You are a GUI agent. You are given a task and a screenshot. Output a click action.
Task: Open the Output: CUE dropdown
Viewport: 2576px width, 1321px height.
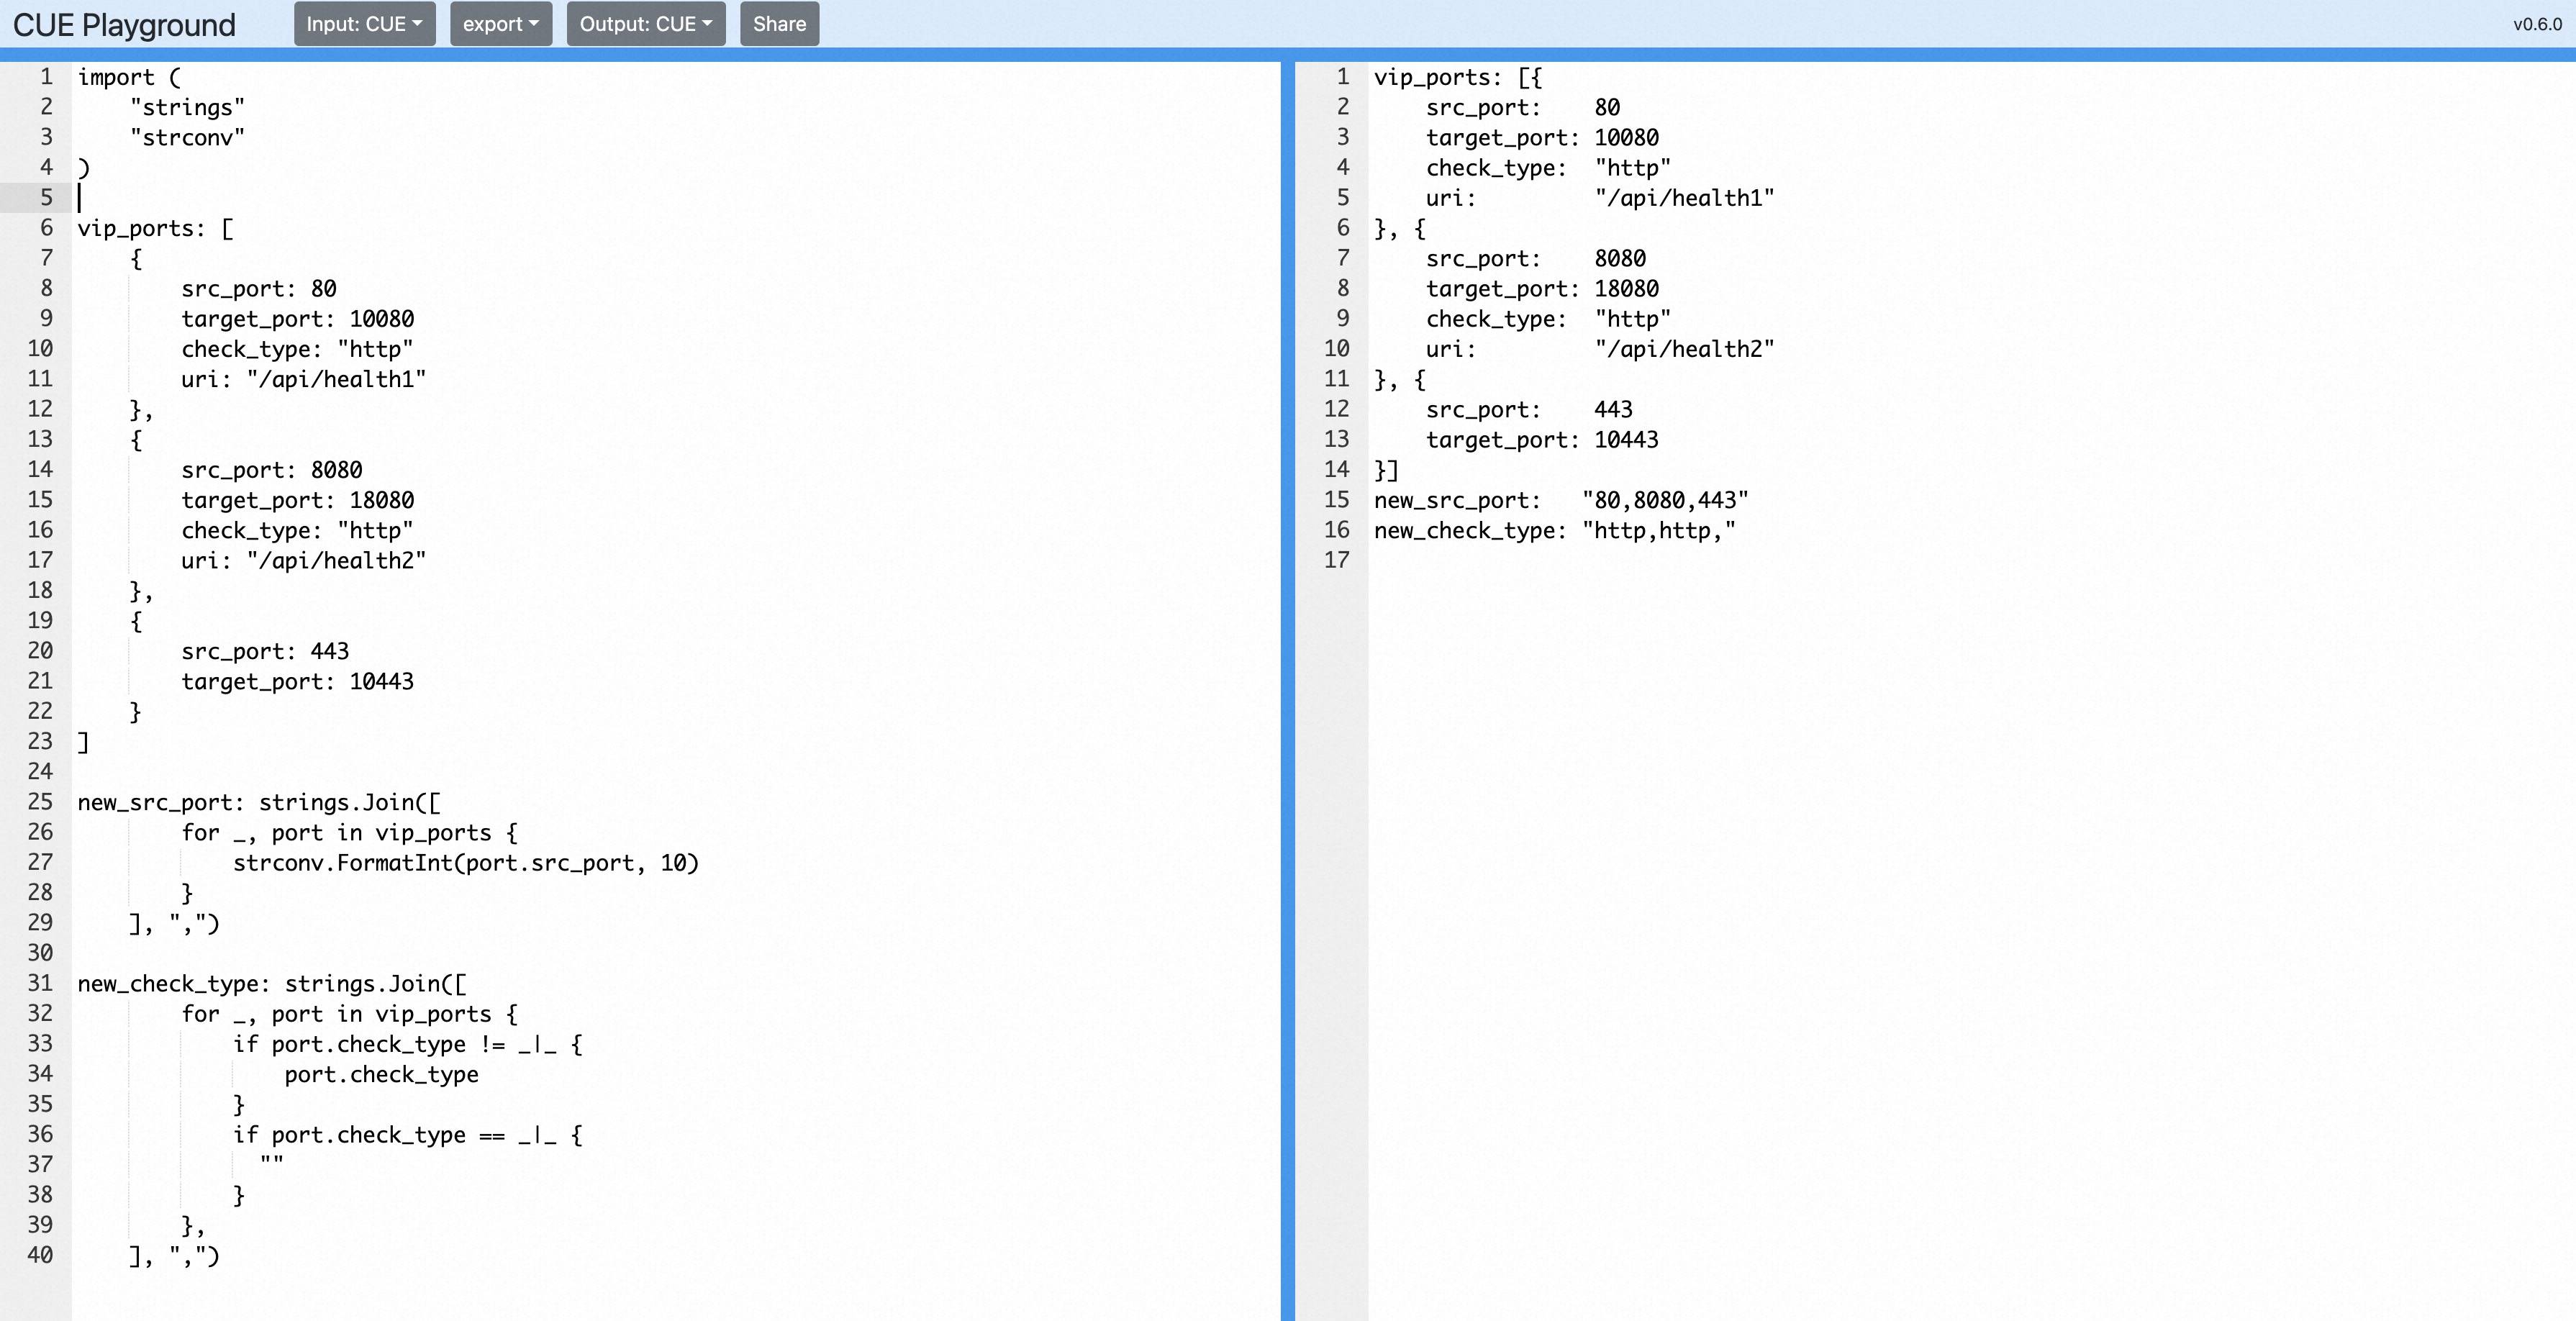click(x=645, y=24)
